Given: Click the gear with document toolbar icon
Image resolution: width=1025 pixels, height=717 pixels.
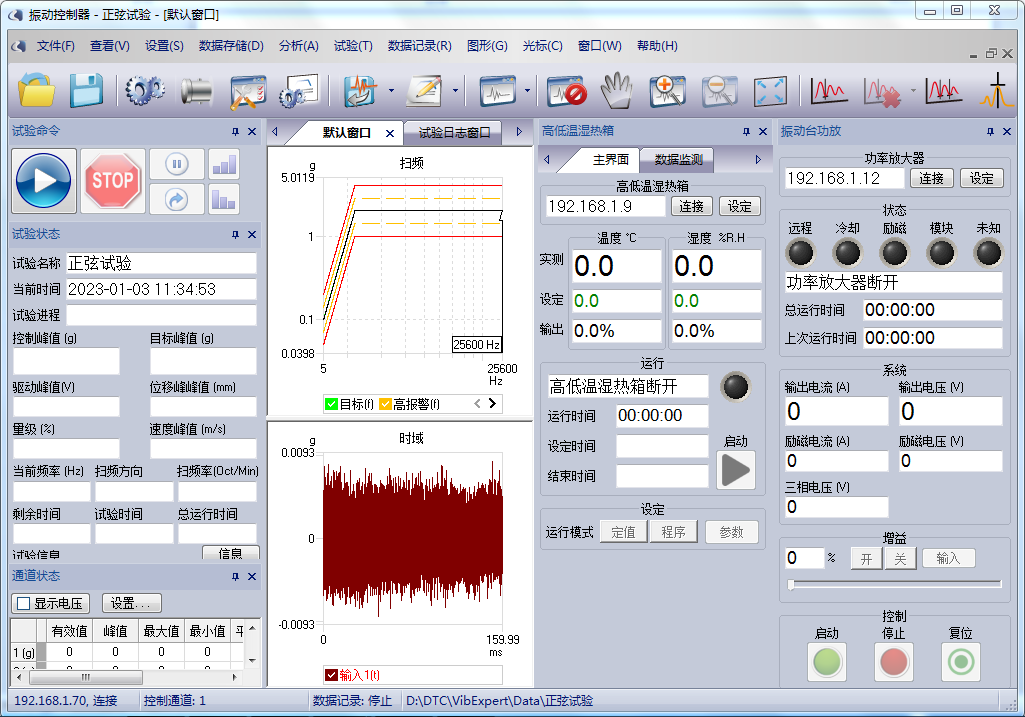Looking at the screenshot, I should coord(299,90).
